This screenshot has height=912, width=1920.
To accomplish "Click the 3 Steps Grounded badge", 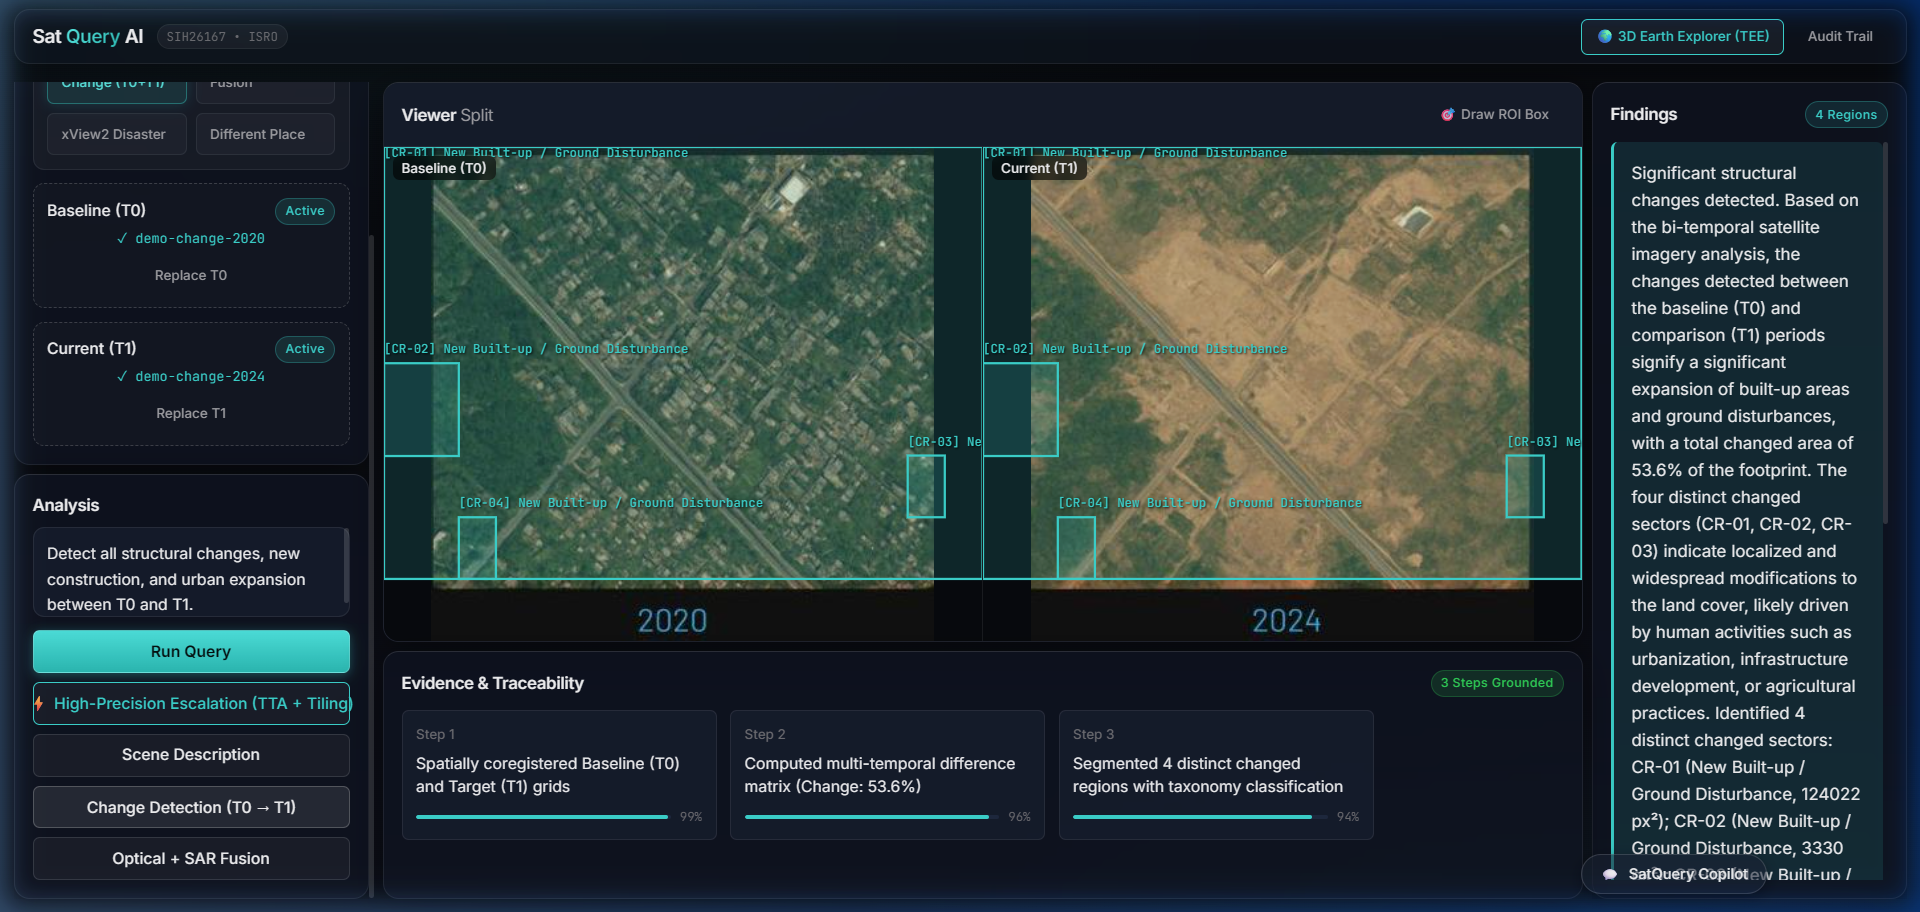I will 1497,683.
